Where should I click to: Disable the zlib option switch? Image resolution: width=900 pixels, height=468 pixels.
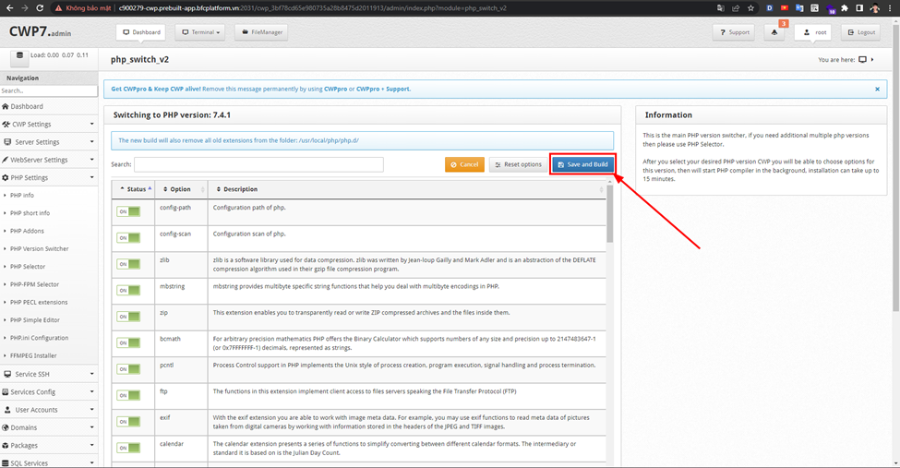tap(129, 264)
